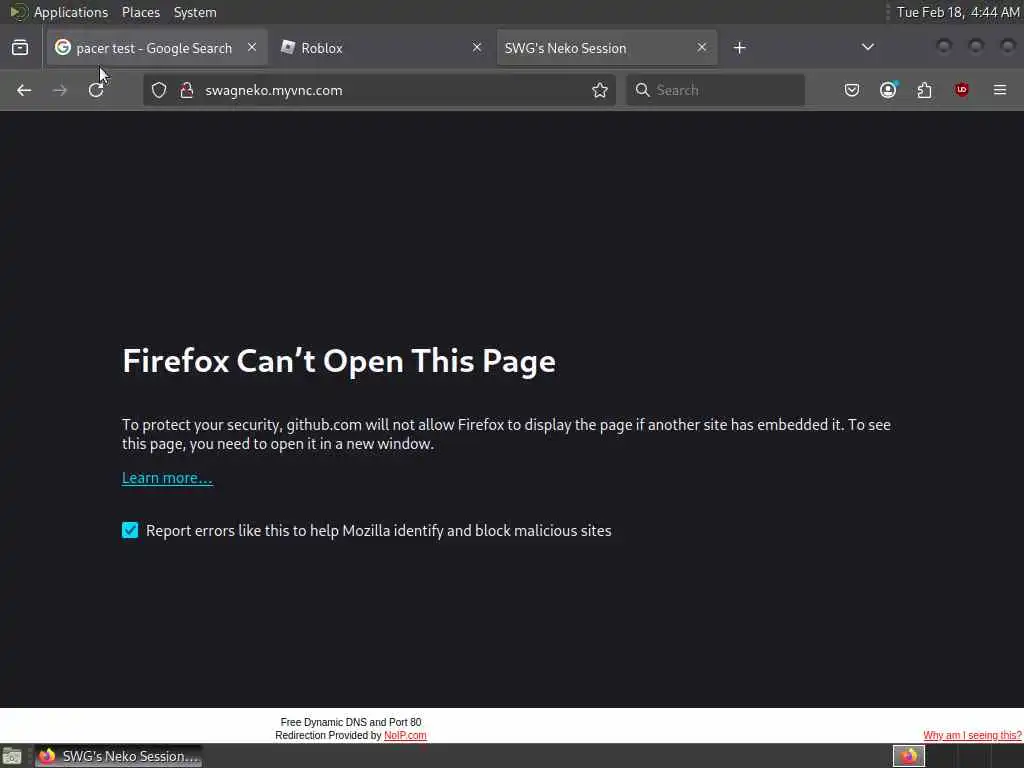Expand the list all tabs chevron

pos(867,47)
